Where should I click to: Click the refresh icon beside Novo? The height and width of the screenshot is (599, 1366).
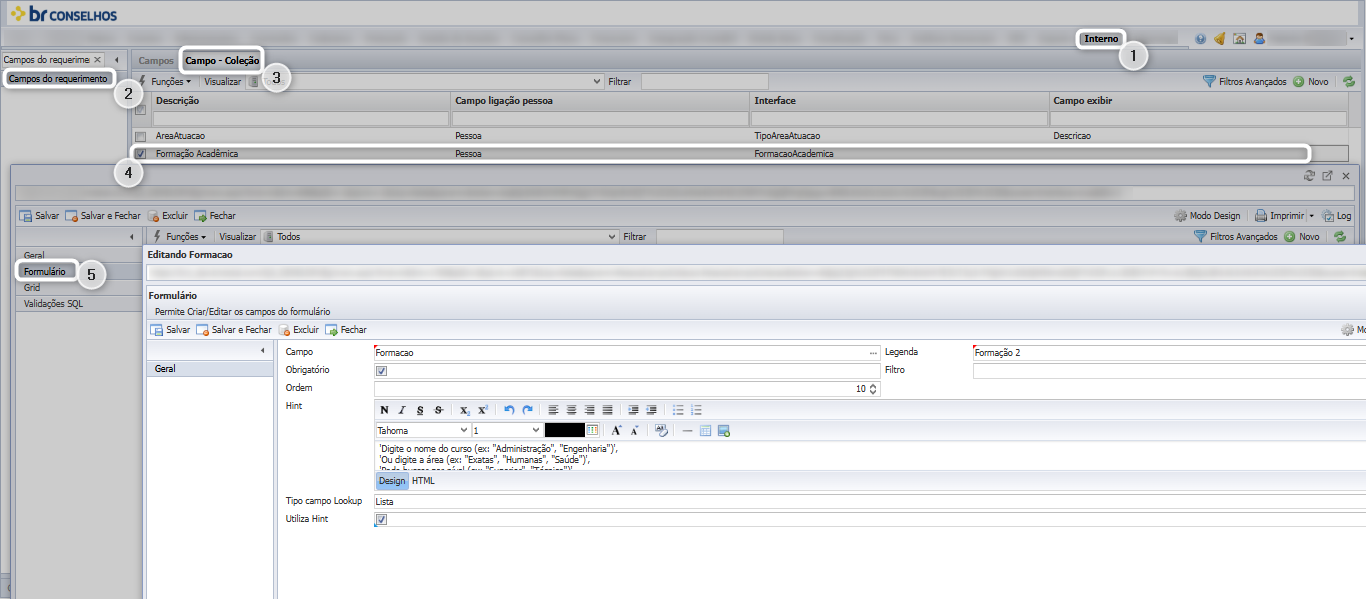tap(1348, 81)
